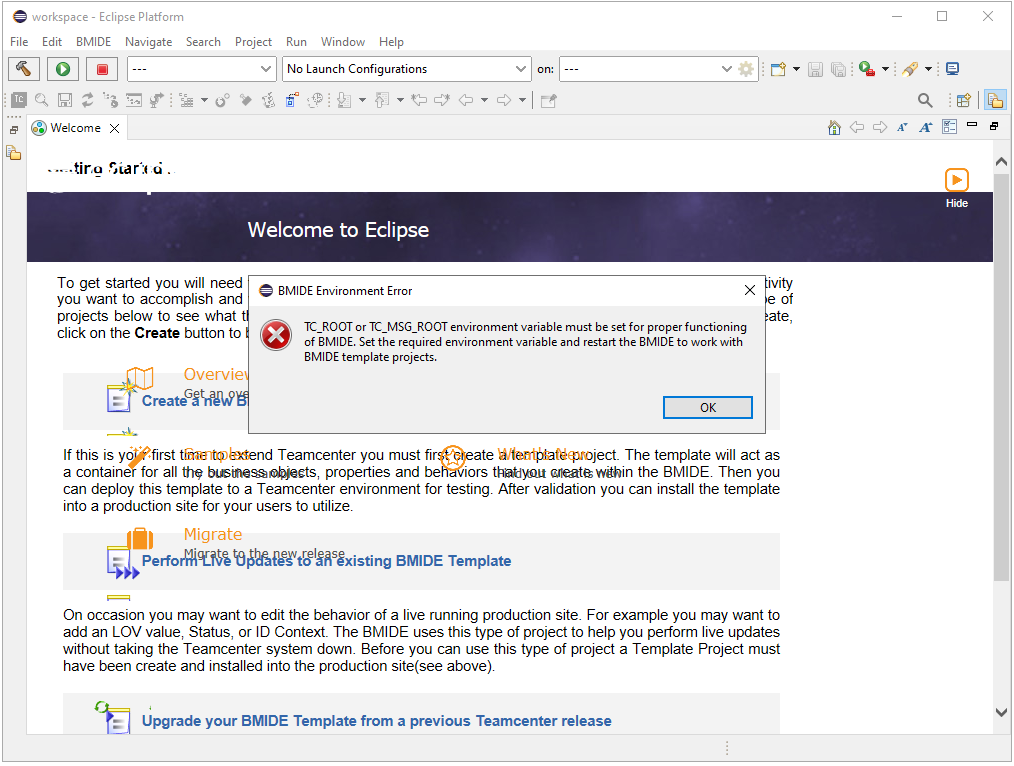Click the Create a new BMIDE project link
Viewport: 1014px width, 766px height.
click(x=195, y=401)
